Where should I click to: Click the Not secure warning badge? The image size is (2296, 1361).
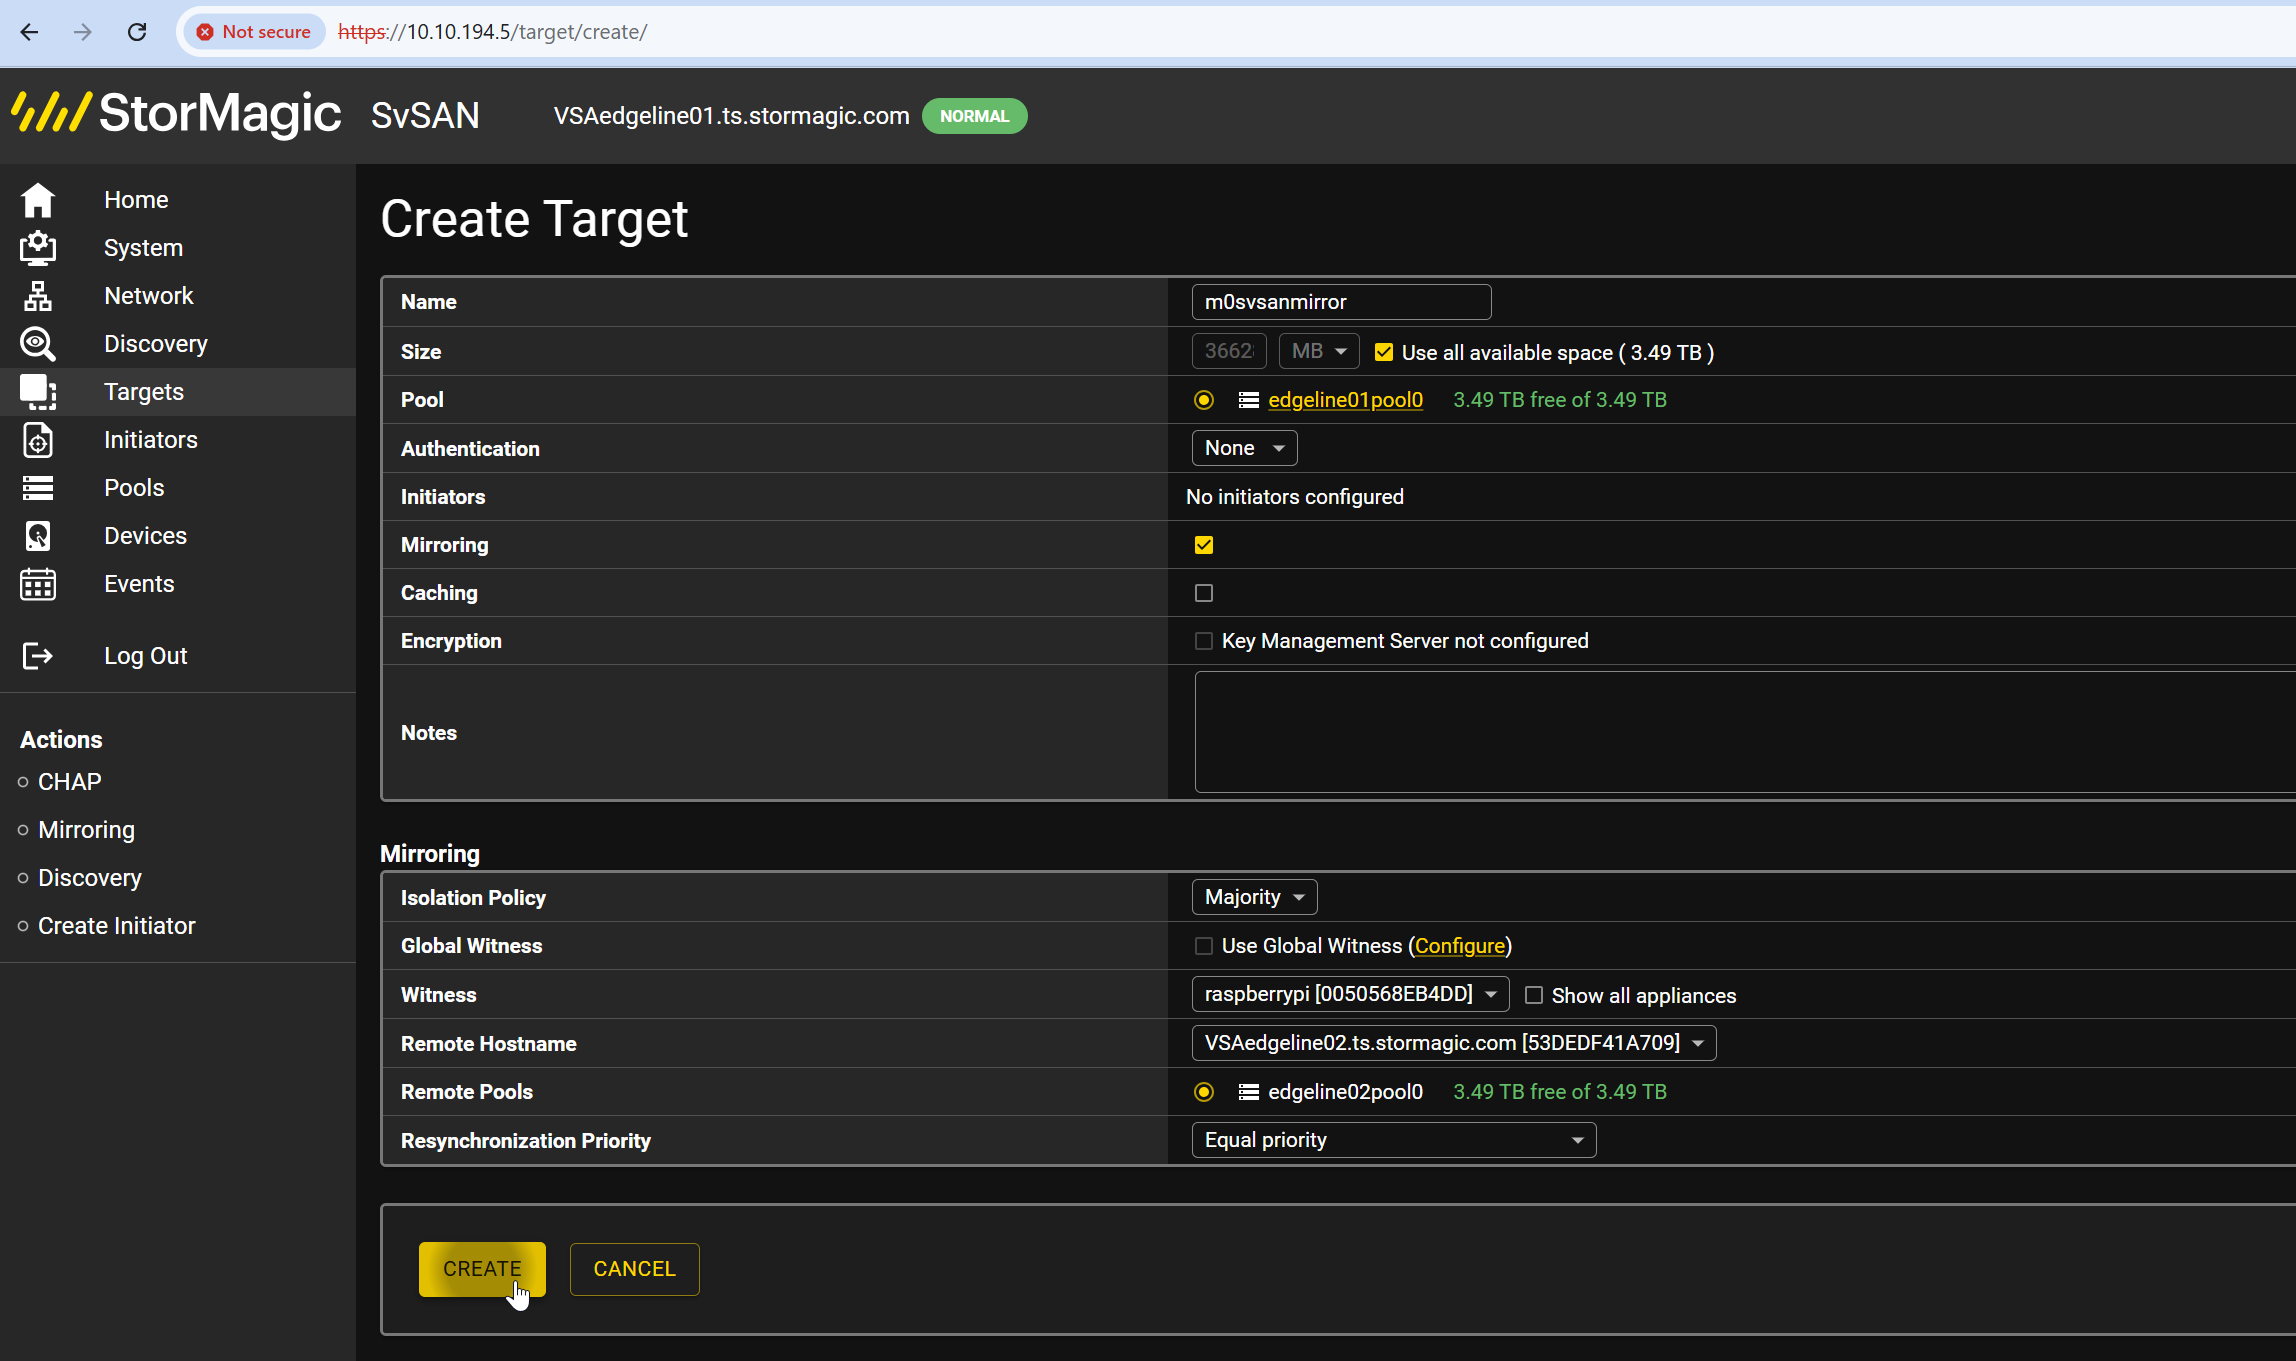(x=254, y=32)
